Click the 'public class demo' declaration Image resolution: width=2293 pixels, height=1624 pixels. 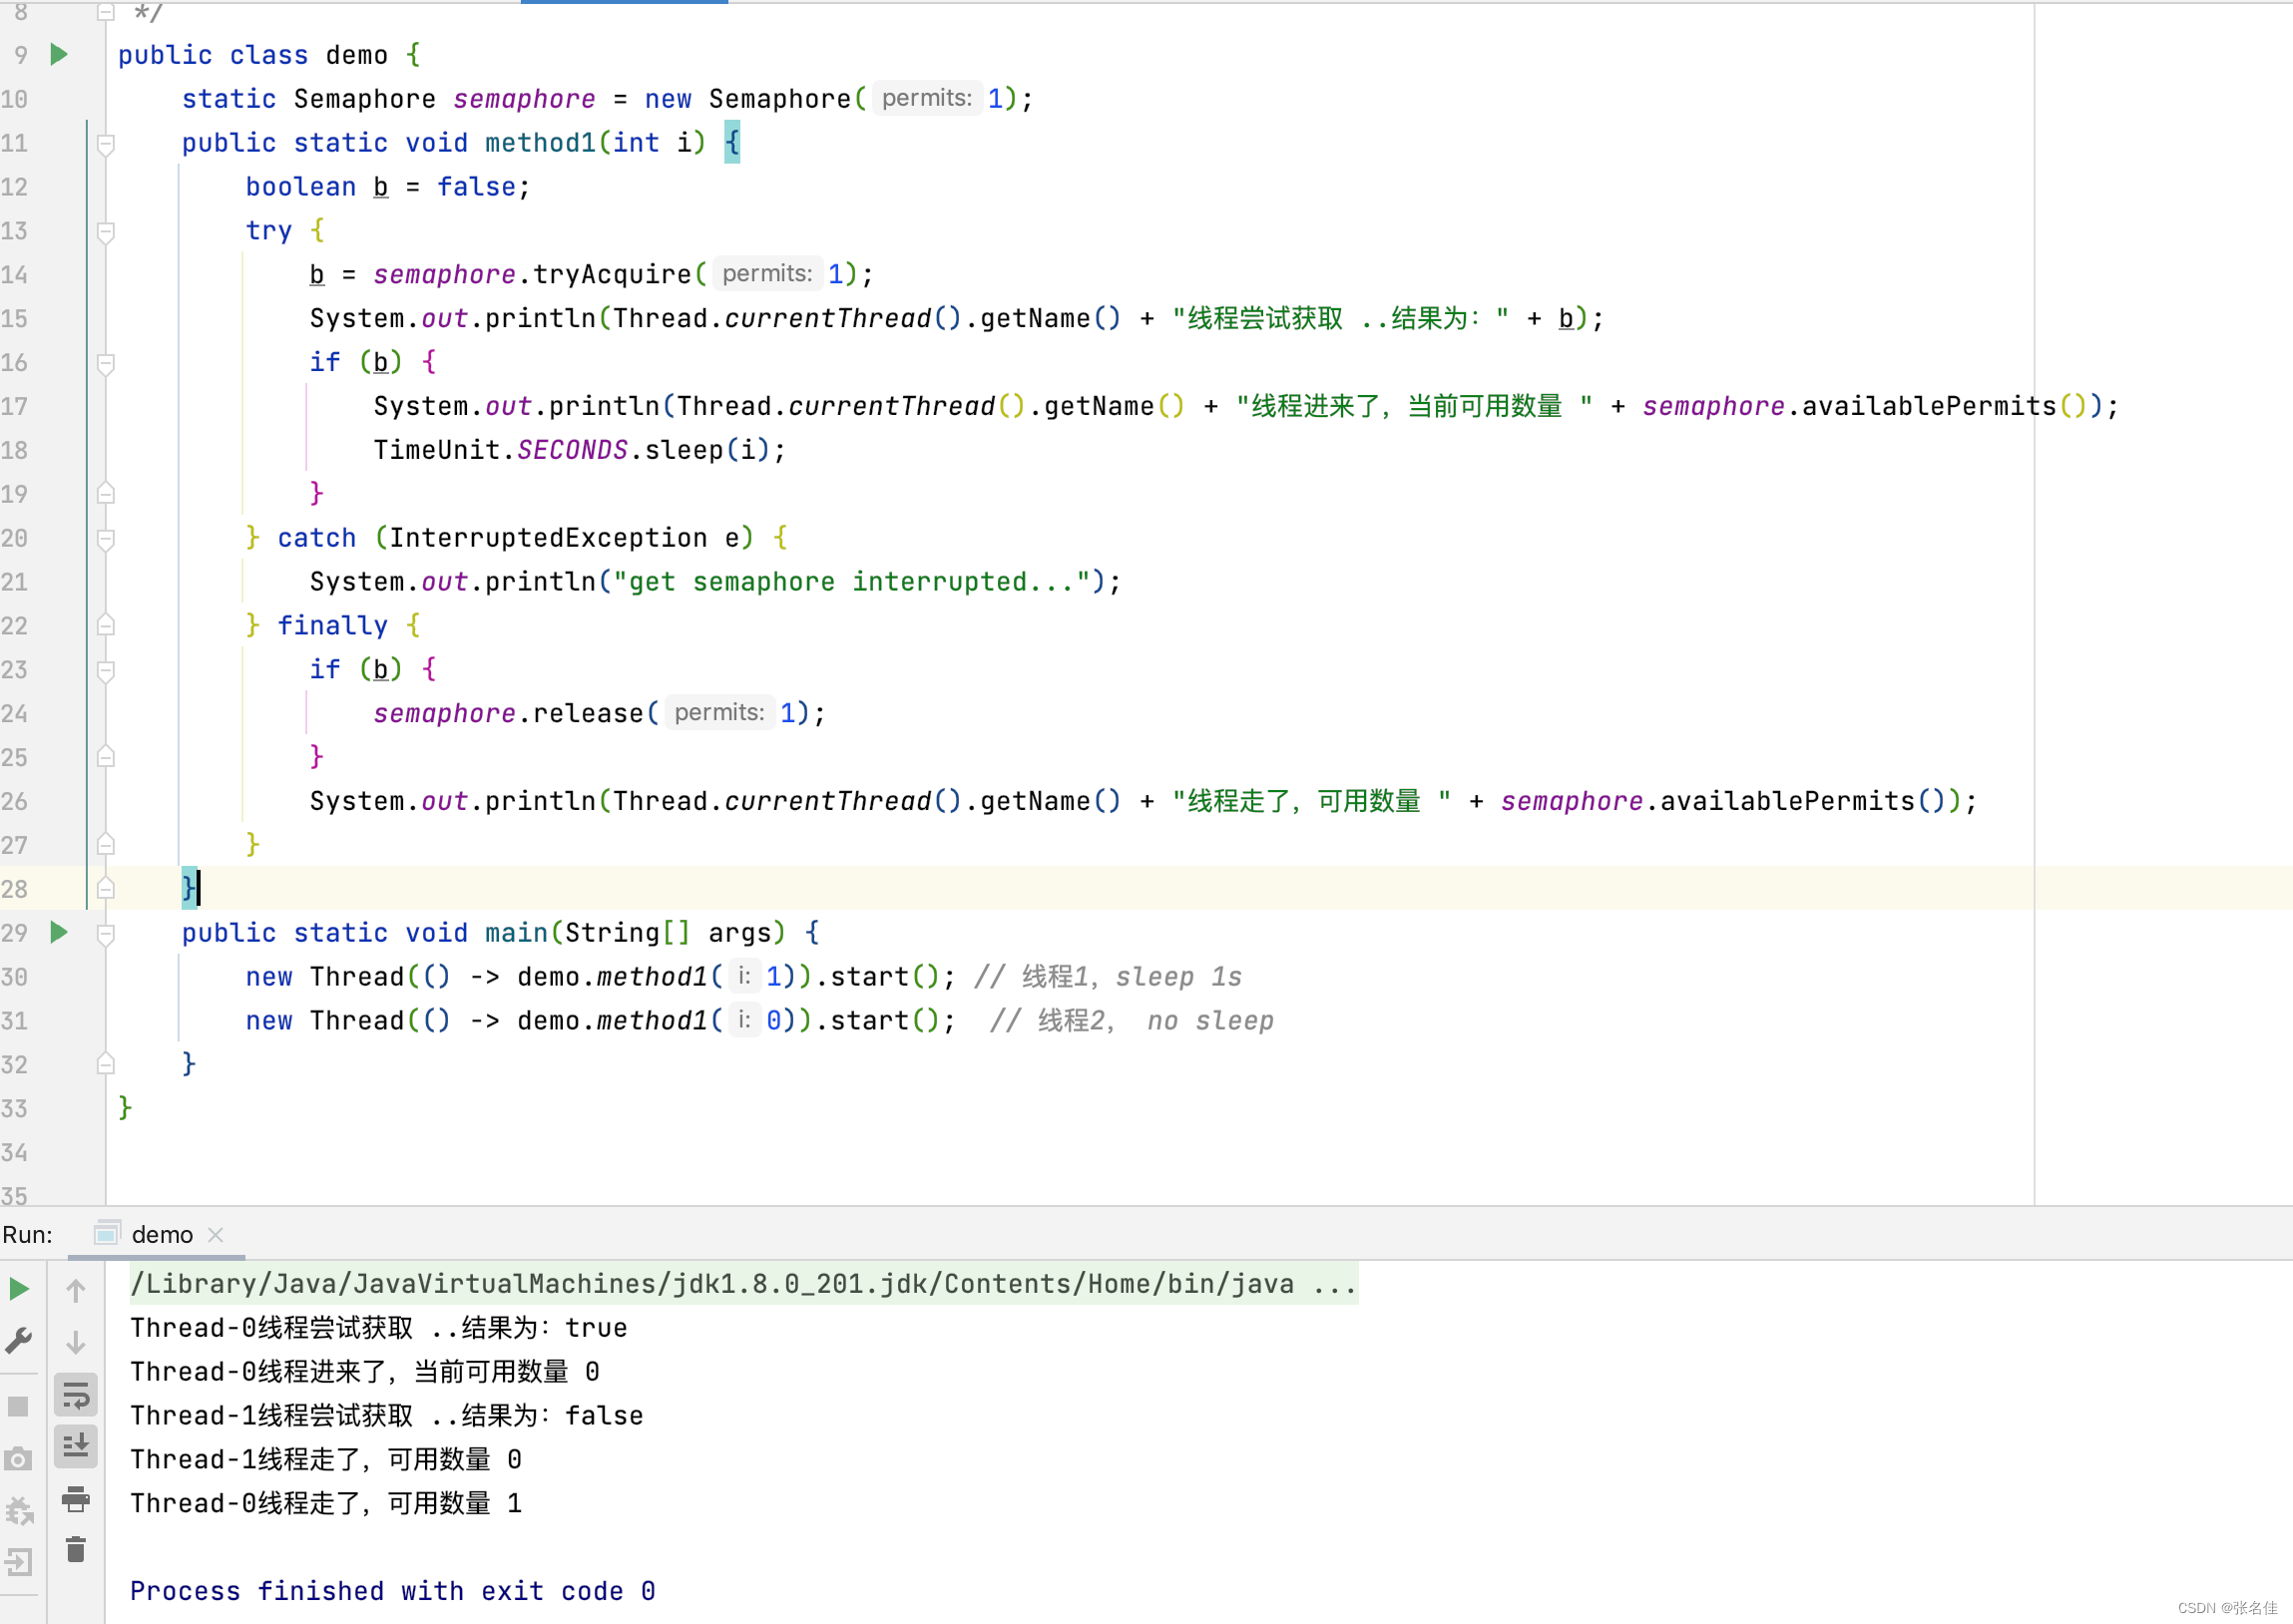point(253,55)
